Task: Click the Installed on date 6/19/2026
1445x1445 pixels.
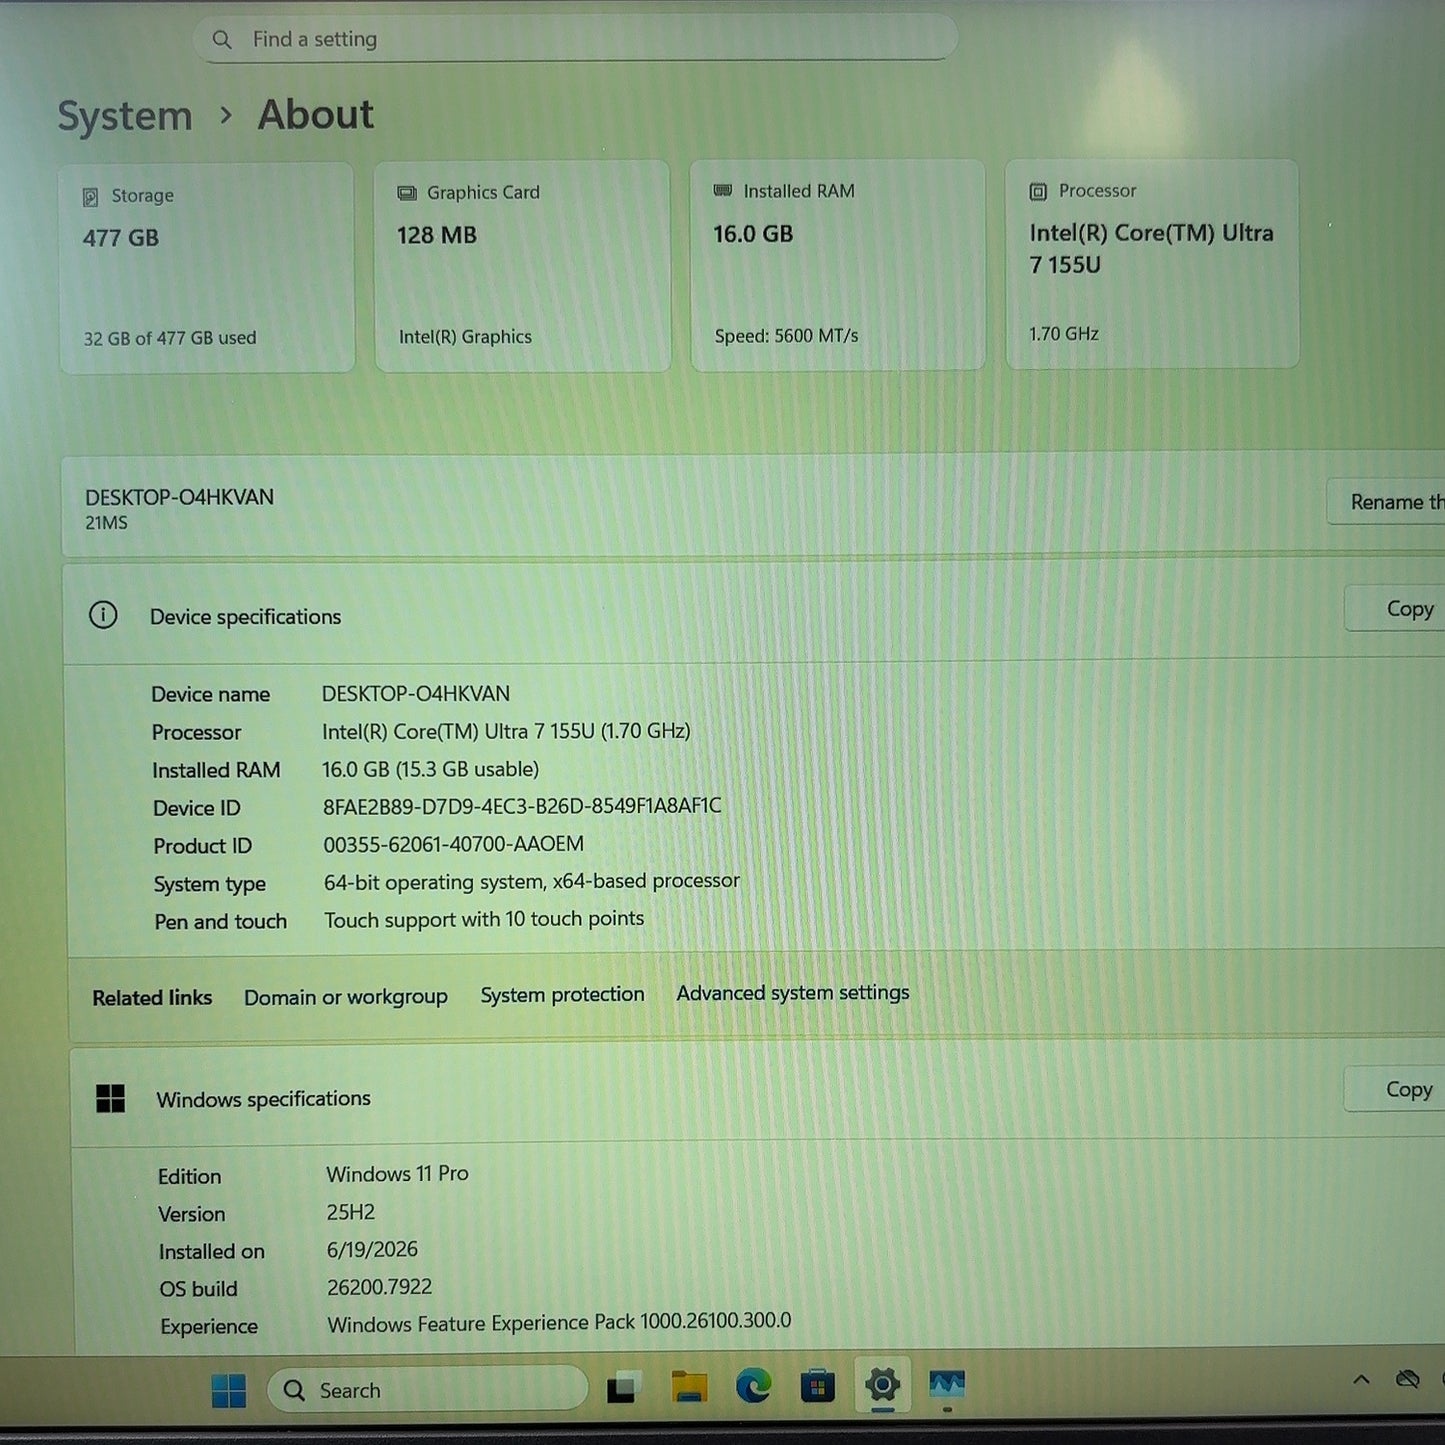Action: 372,1249
